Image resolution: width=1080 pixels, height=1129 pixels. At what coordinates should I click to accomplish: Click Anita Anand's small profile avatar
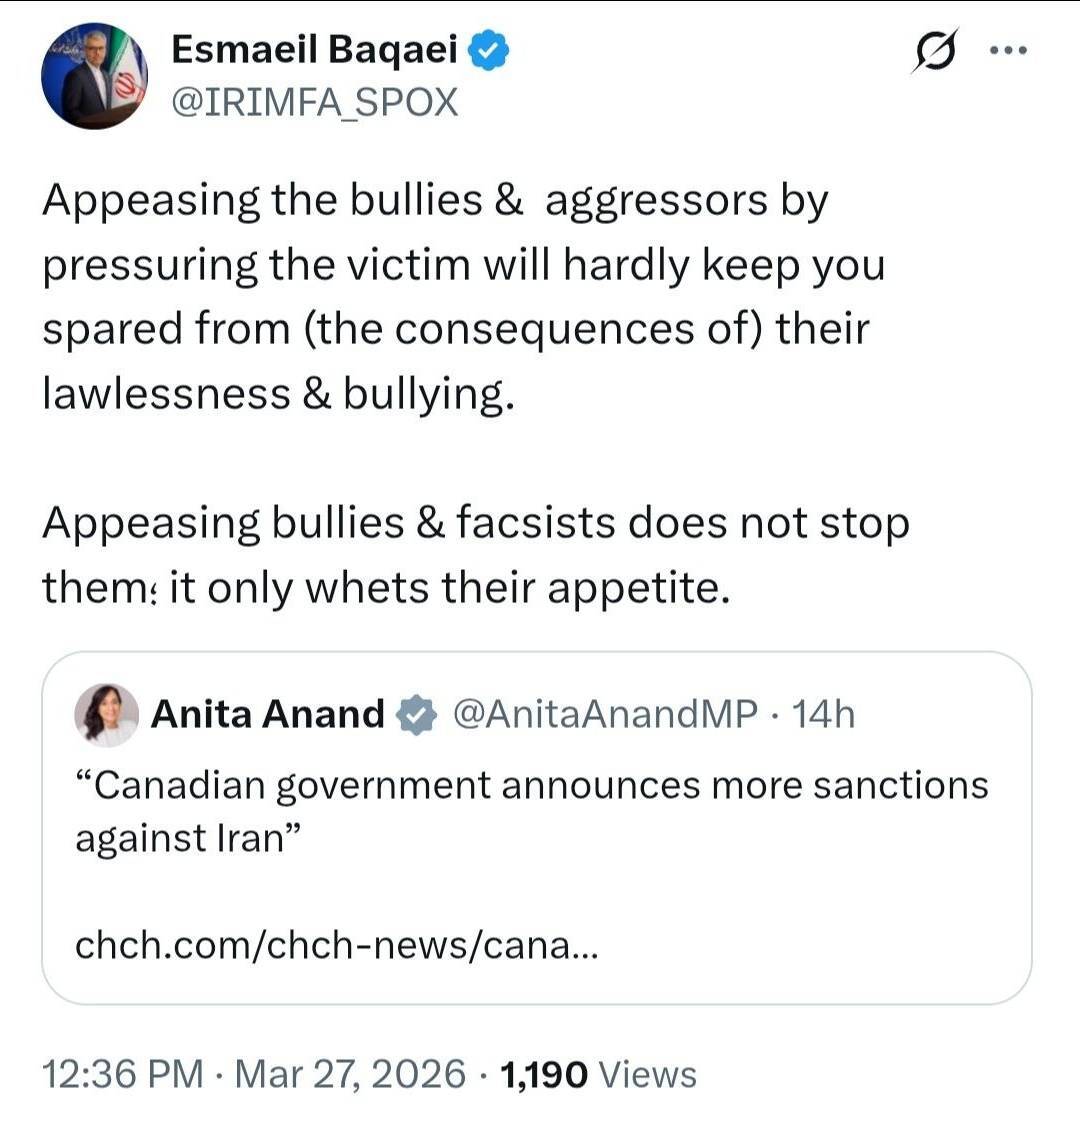106,715
